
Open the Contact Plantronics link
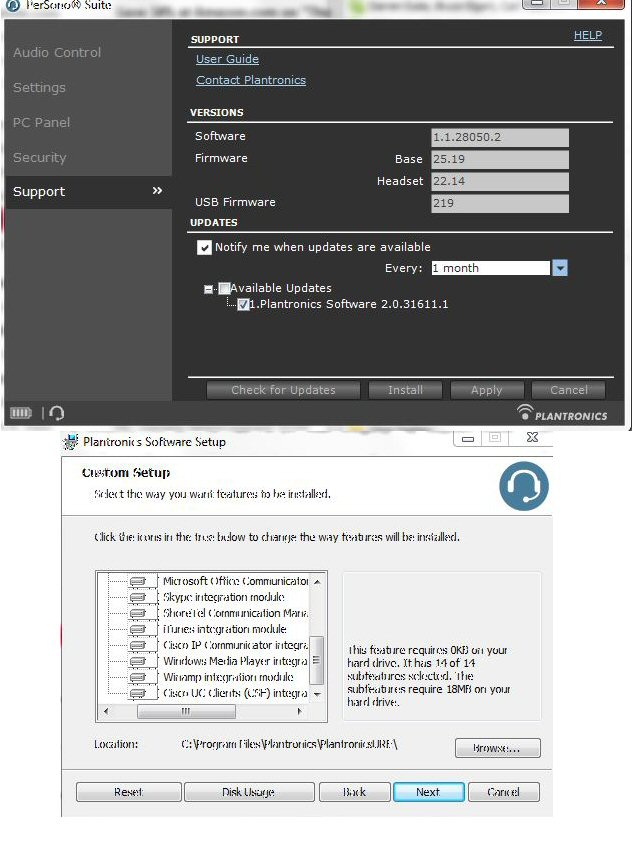pyautogui.click(x=251, y=80)
